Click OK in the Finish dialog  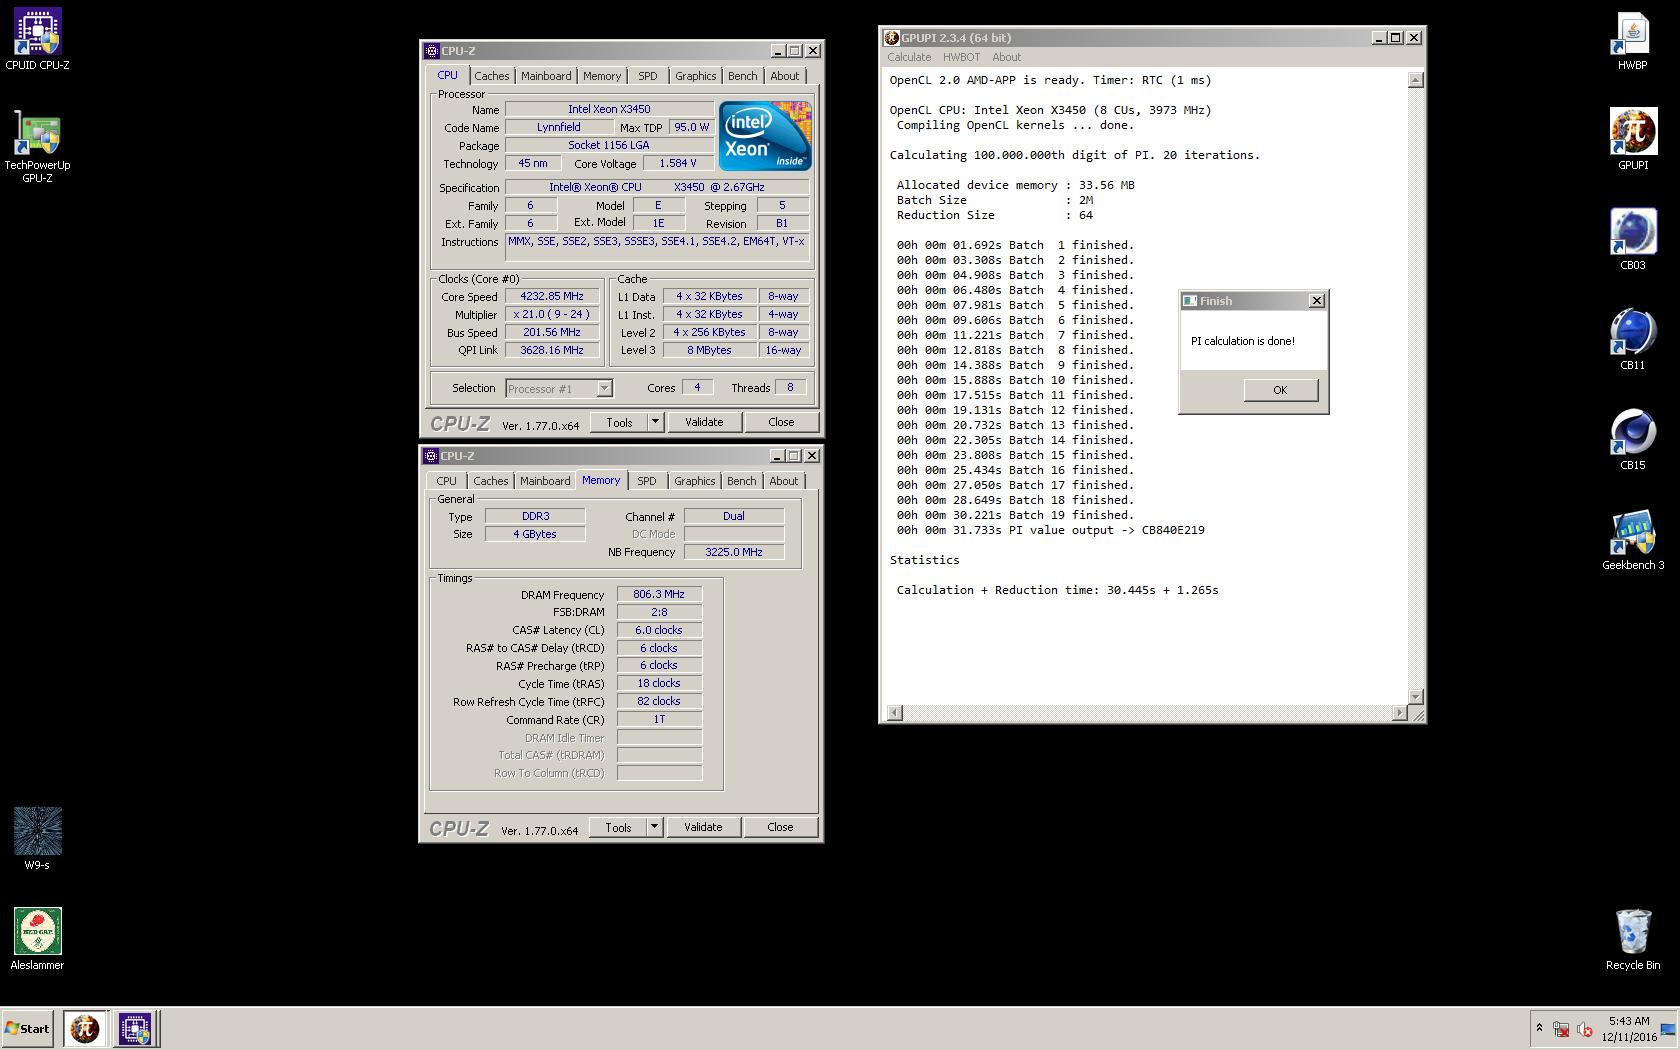tap(1280, 390)
